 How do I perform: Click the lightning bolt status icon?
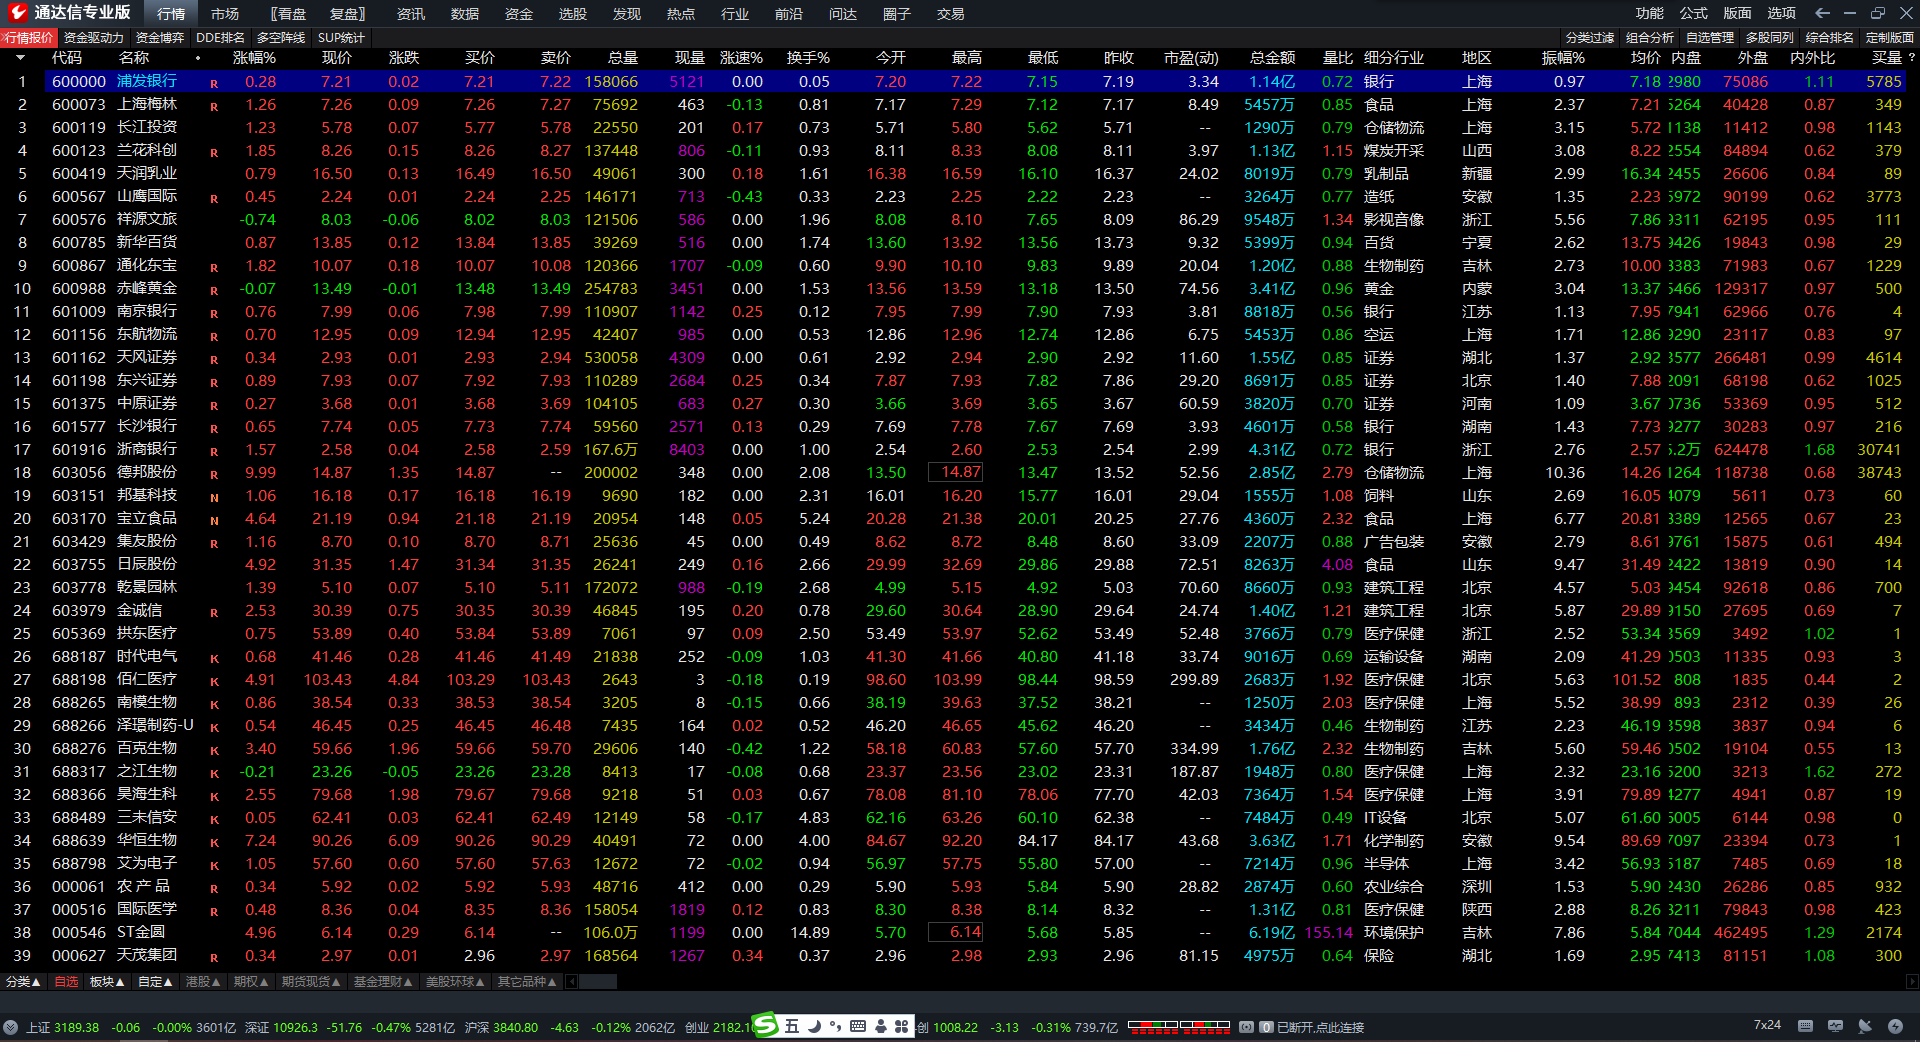tap(1895, 1026)
